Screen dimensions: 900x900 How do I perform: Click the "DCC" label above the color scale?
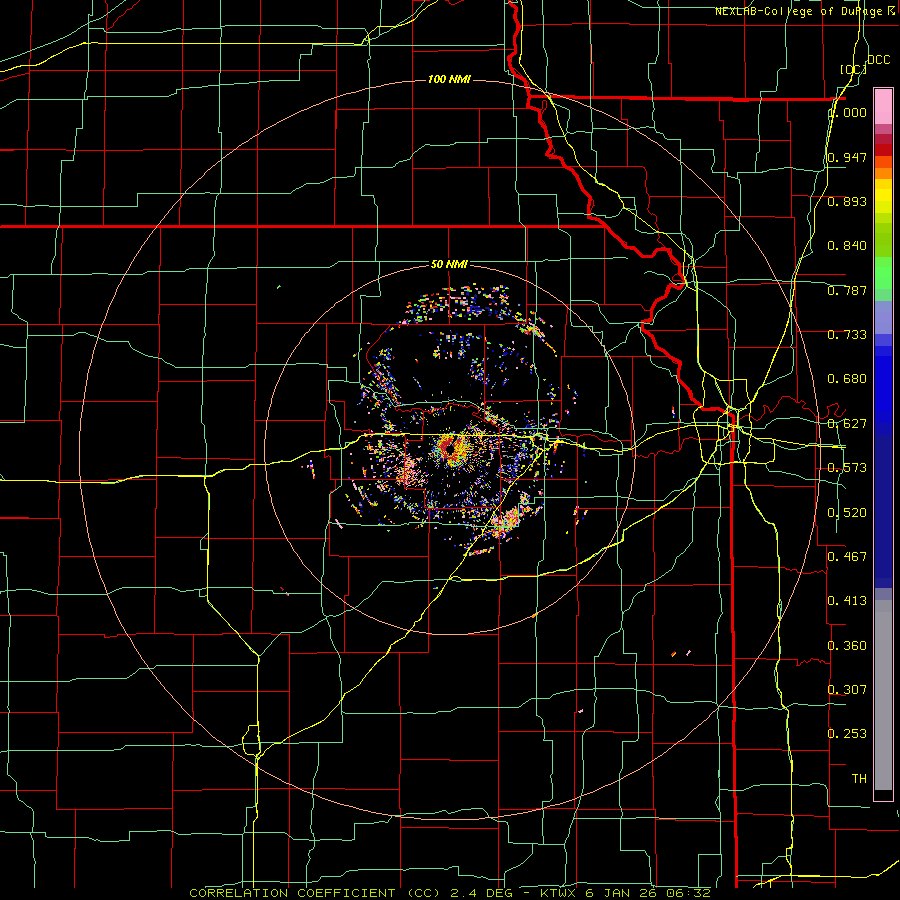878,60
